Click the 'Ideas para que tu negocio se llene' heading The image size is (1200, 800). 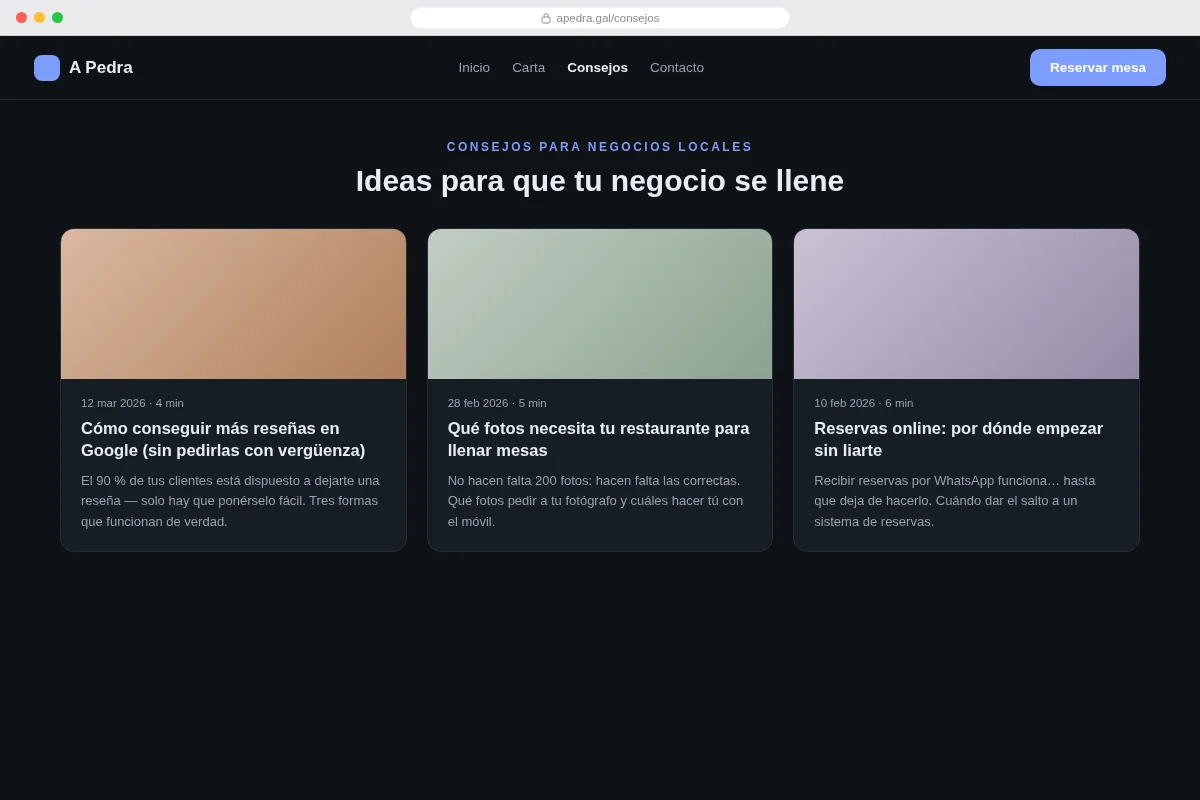(x=600, y=181)
